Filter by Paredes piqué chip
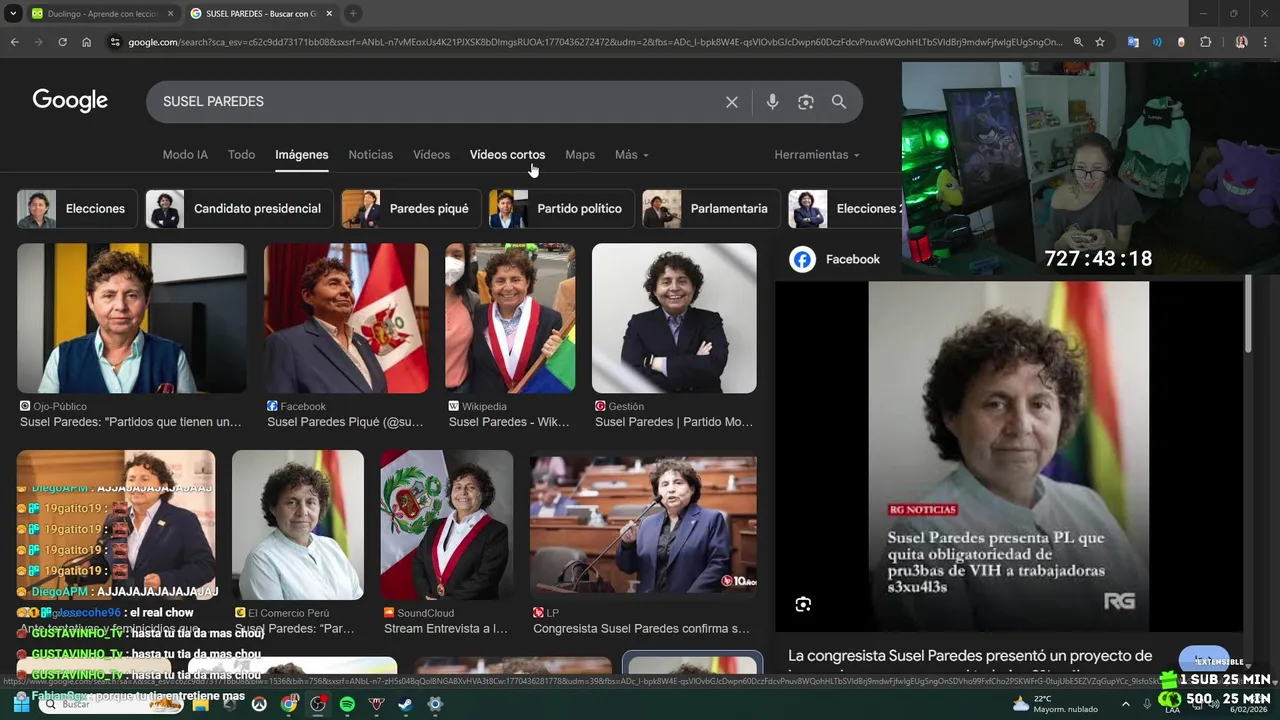 point(410,209)
